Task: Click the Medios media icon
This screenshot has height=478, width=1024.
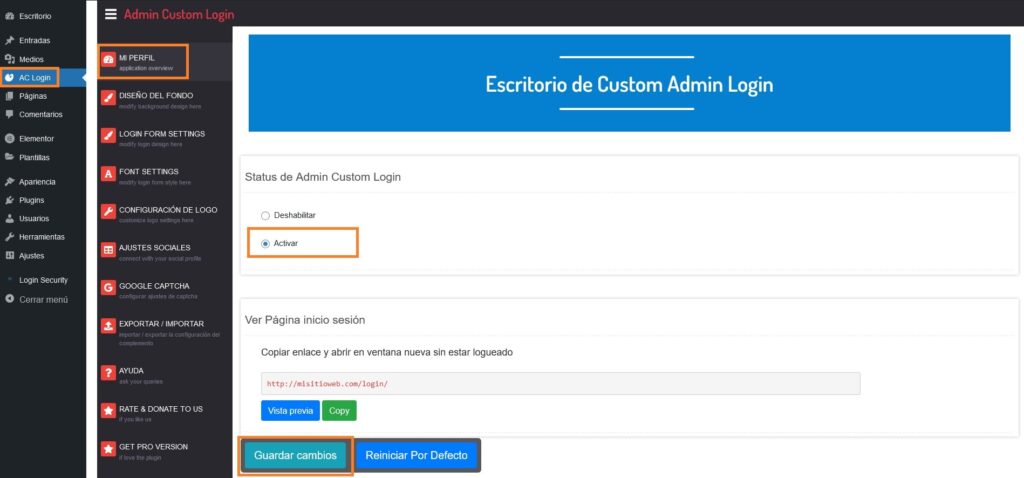Action: (9, 59)
